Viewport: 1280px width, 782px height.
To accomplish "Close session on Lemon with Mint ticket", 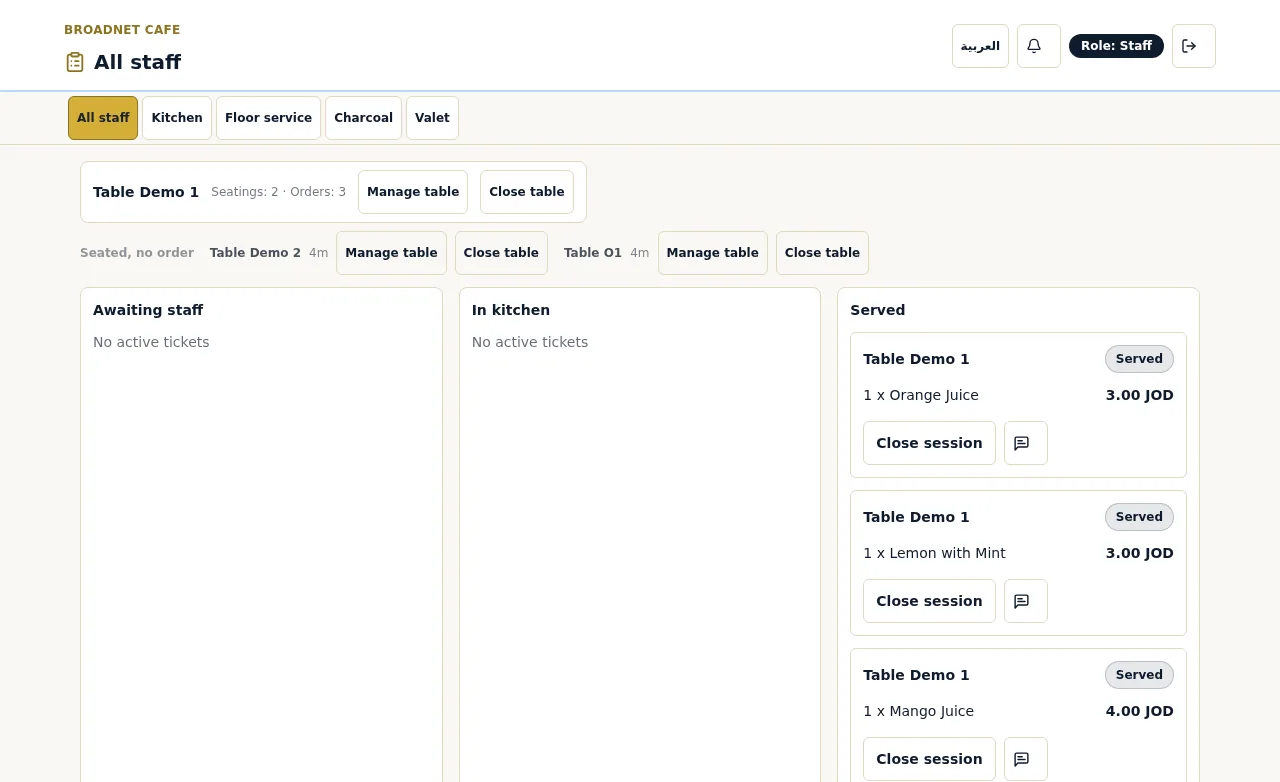I will pyautogui.click(x=929, y=601).
